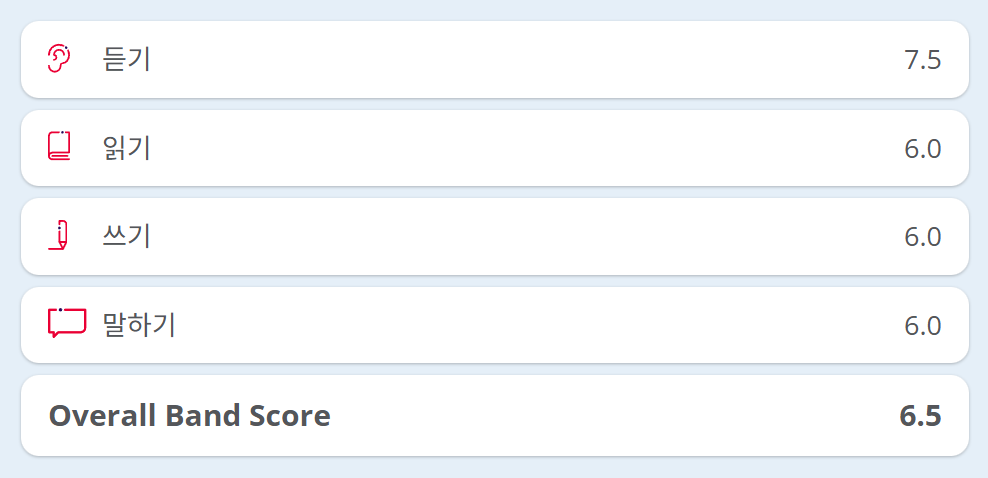Click the speech bubble icon beside 말하기
988x478 pixels.
(66, 323)
